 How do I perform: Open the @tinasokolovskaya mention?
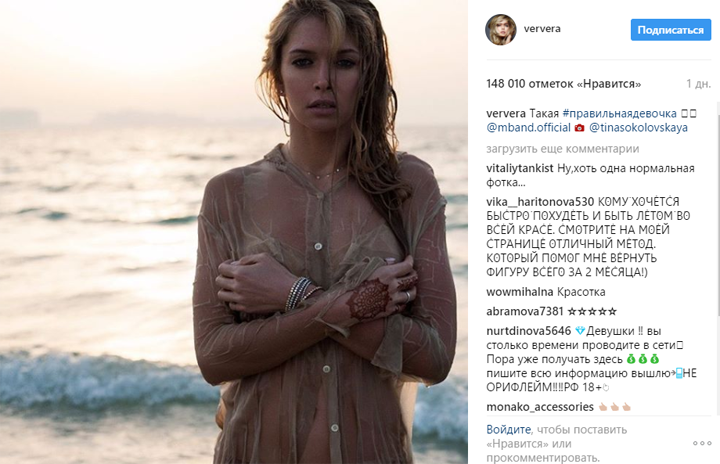pyautogui.click(x=638, y=128)
